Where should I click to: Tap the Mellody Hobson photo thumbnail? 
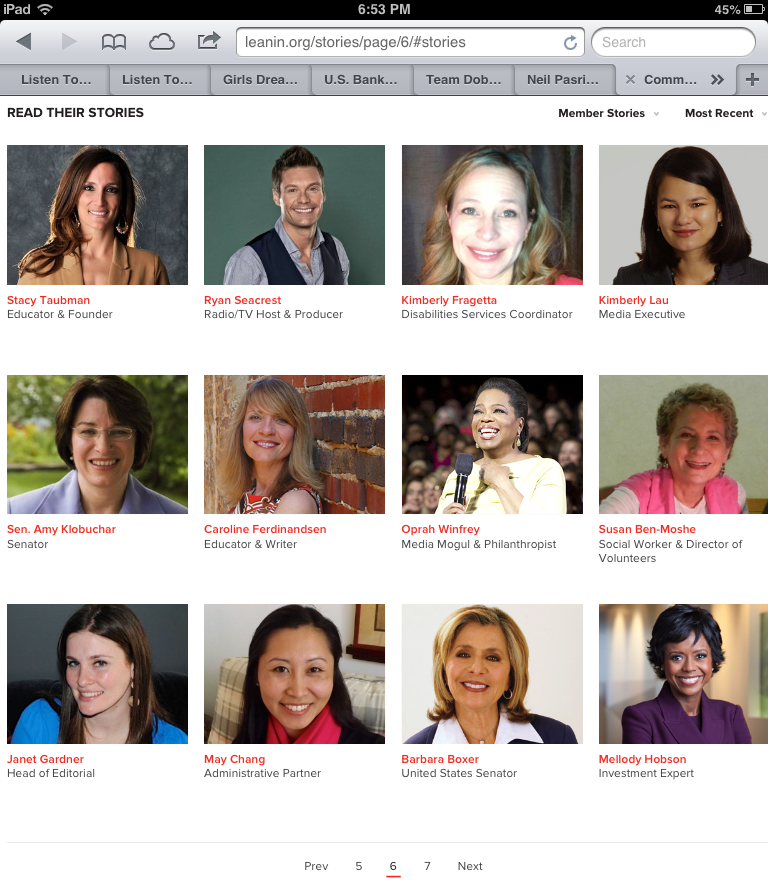click(683, 674)
